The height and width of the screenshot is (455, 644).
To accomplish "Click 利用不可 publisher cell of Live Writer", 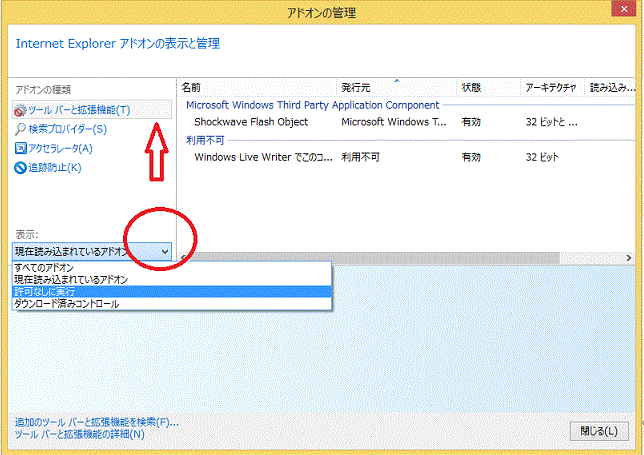I will pos(360,157).
